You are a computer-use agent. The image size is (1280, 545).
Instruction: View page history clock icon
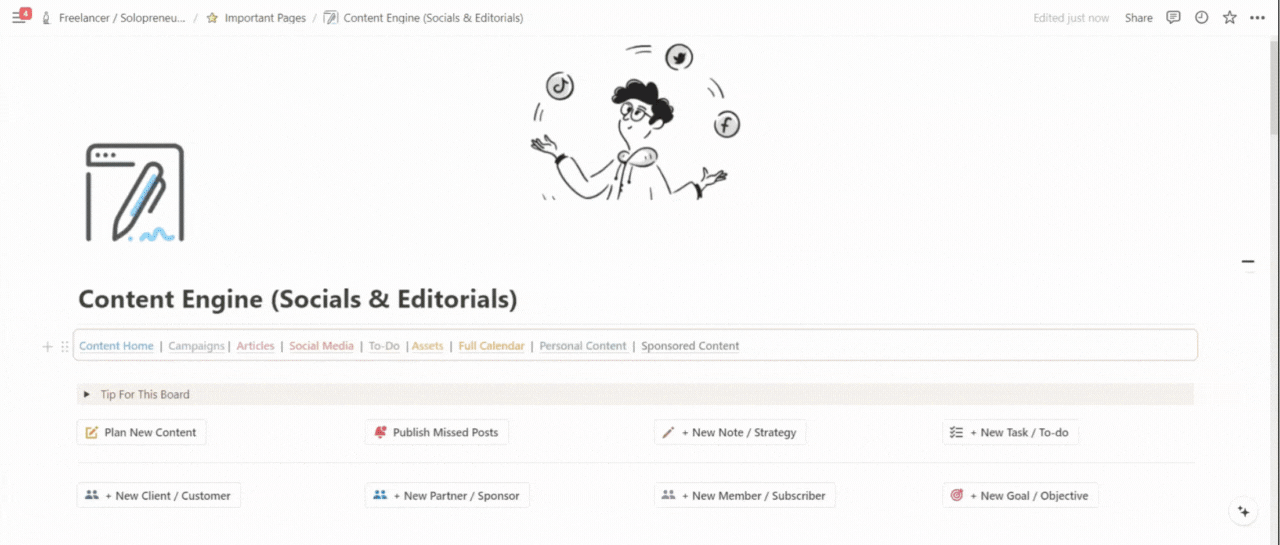1202,18
